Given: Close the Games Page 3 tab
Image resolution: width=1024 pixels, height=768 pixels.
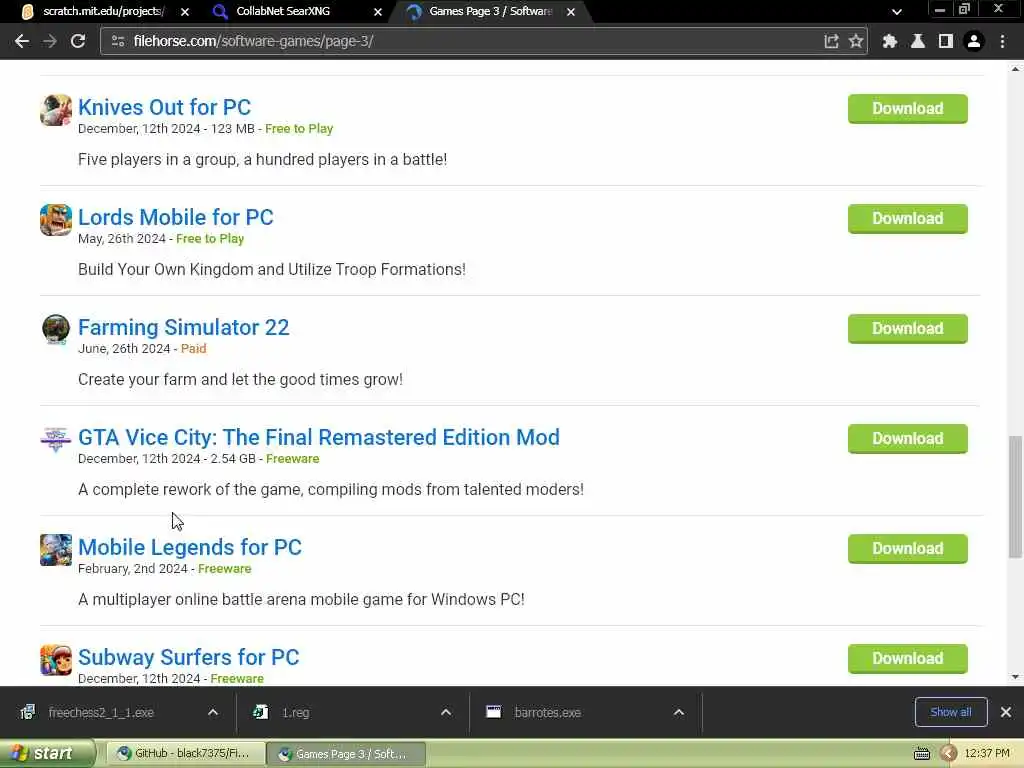Looking at the screenshot, I should 571,12.
